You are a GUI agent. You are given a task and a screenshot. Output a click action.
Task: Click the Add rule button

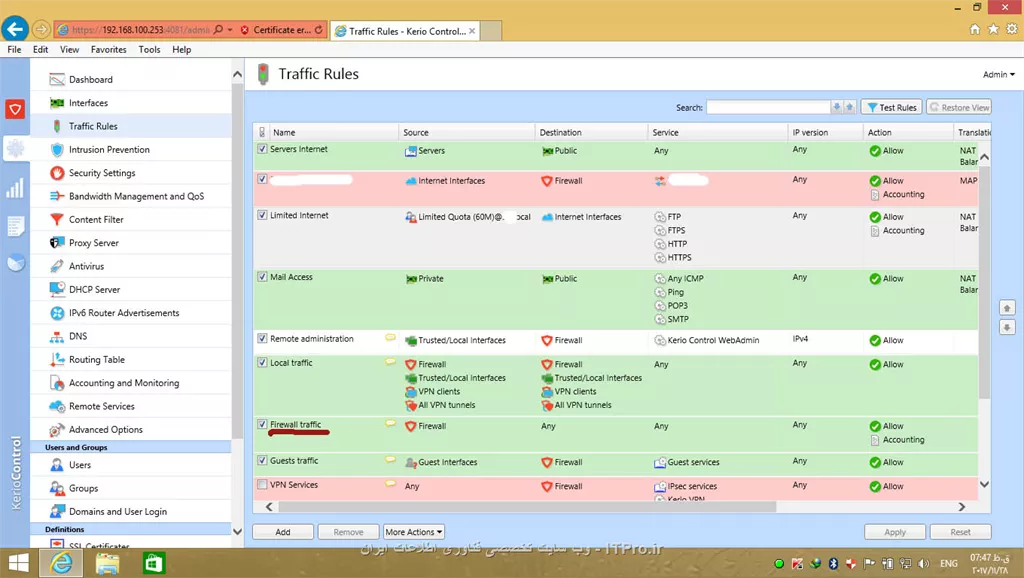click(x=283, y=532)
